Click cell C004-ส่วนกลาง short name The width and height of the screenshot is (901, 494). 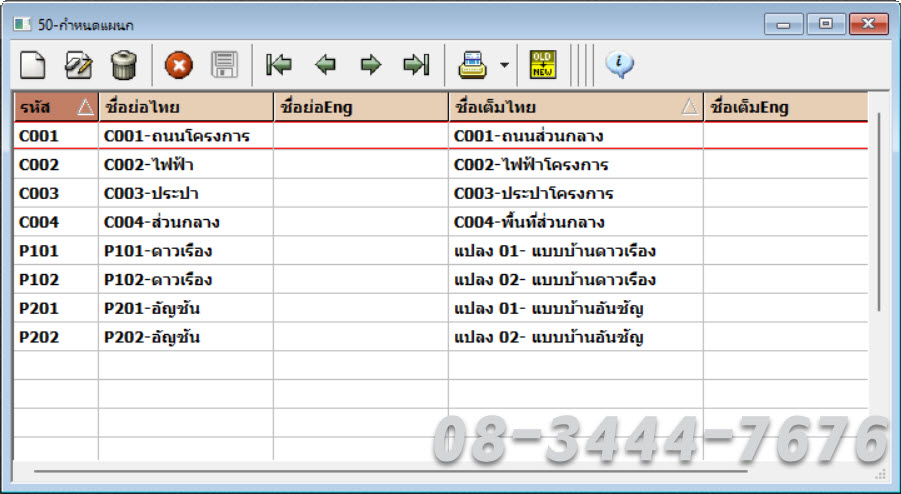pyautogui.click(x=186, y=222)
